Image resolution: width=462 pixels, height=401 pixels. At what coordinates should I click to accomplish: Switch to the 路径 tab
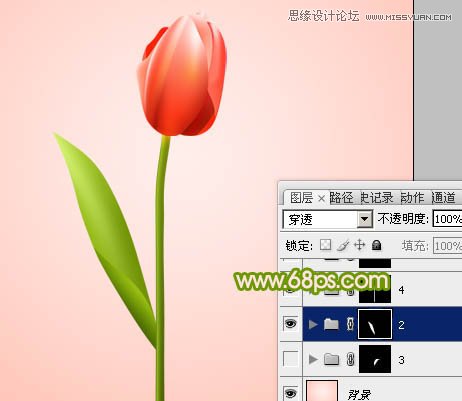click(342, 198)
